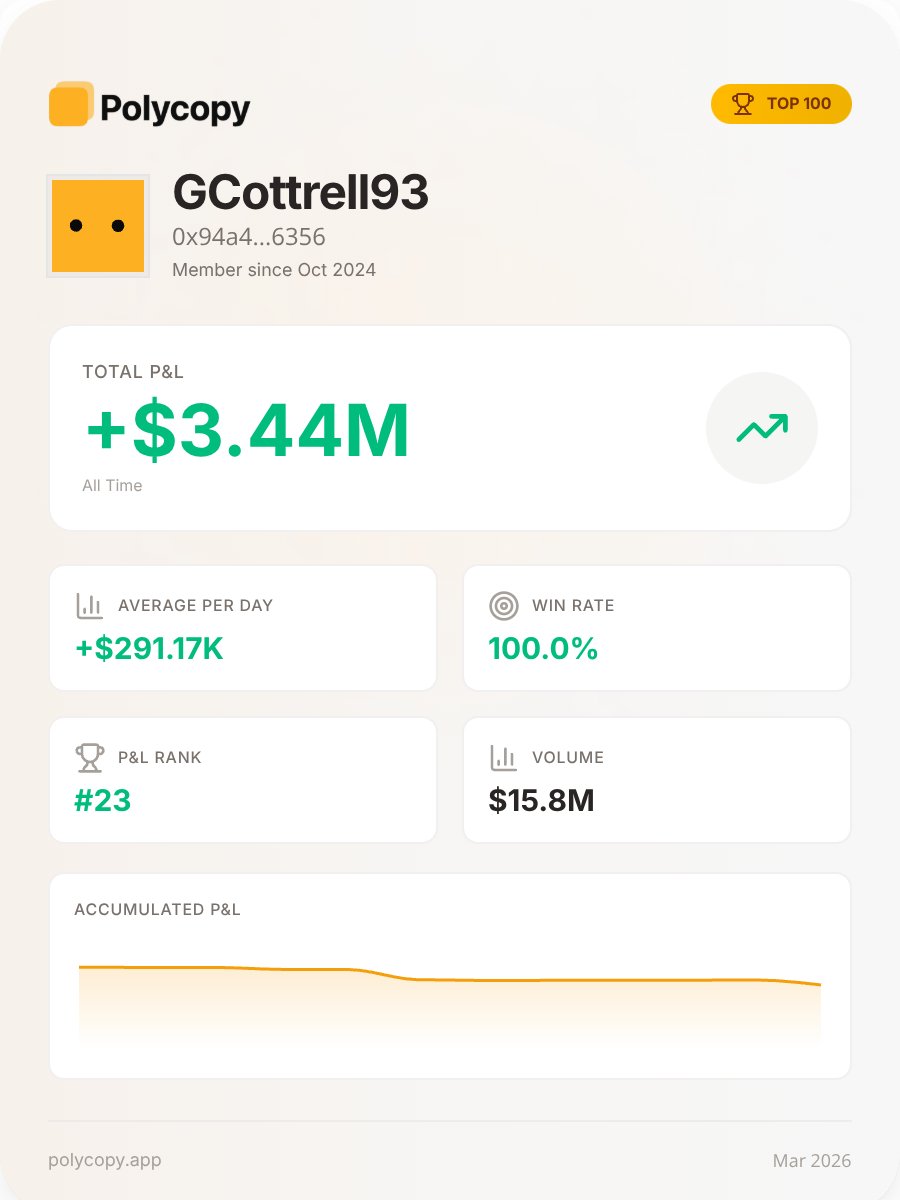Click the AVERAGE PER DAY label
This screenshot has height=1200, width=900.
[195, 606]
